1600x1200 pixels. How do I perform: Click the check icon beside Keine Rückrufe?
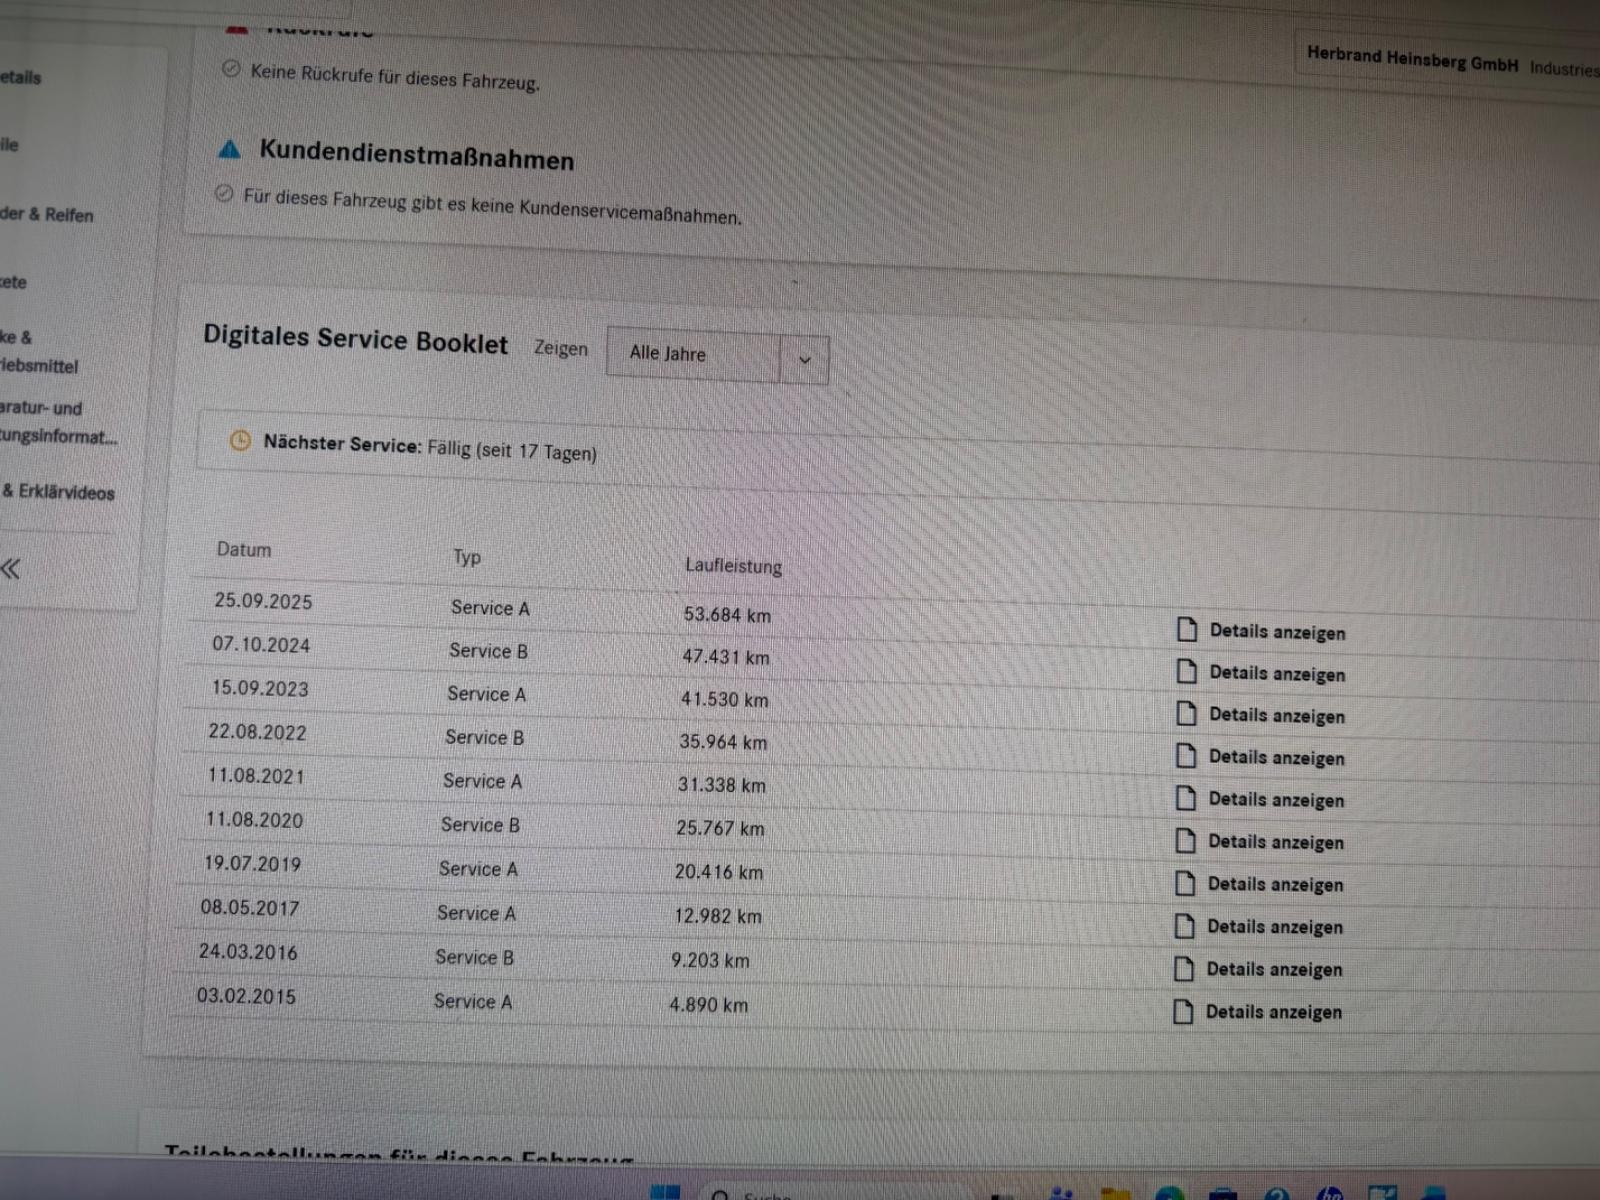coord(231,69)
